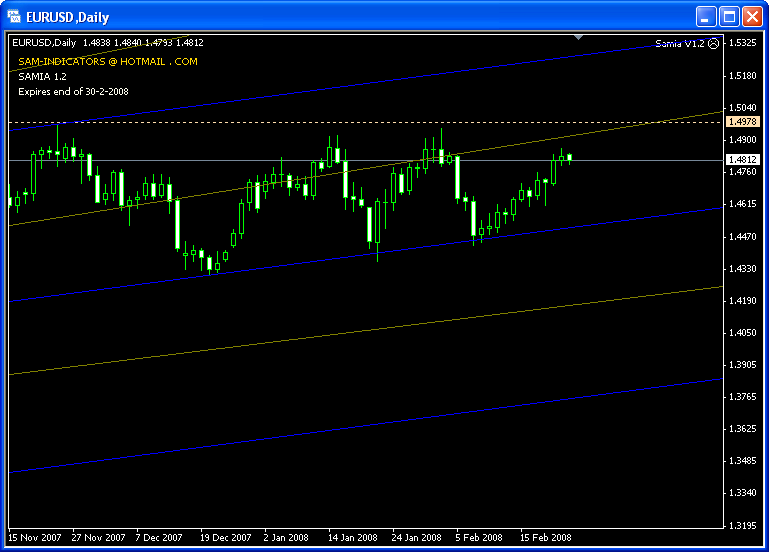Click the 1.4615 price scale value
The image size is (769, 552).
743,204
